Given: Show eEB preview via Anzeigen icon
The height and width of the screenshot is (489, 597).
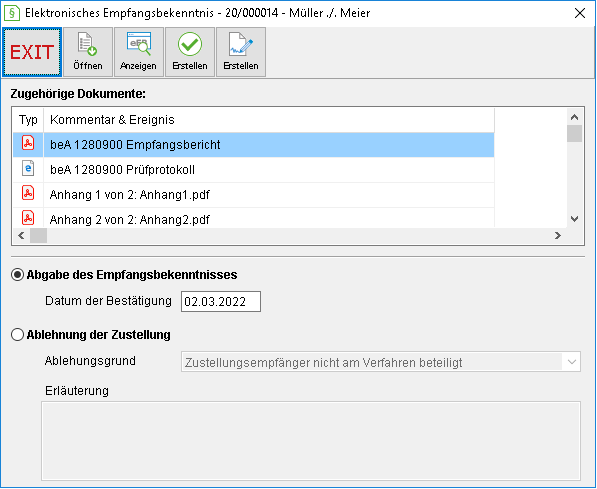Looking at the screenshot, I should (139, 52).
